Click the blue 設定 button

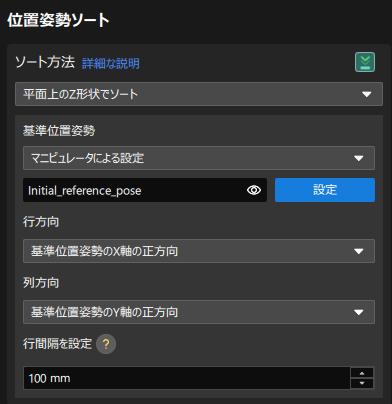tap(325, 190)
